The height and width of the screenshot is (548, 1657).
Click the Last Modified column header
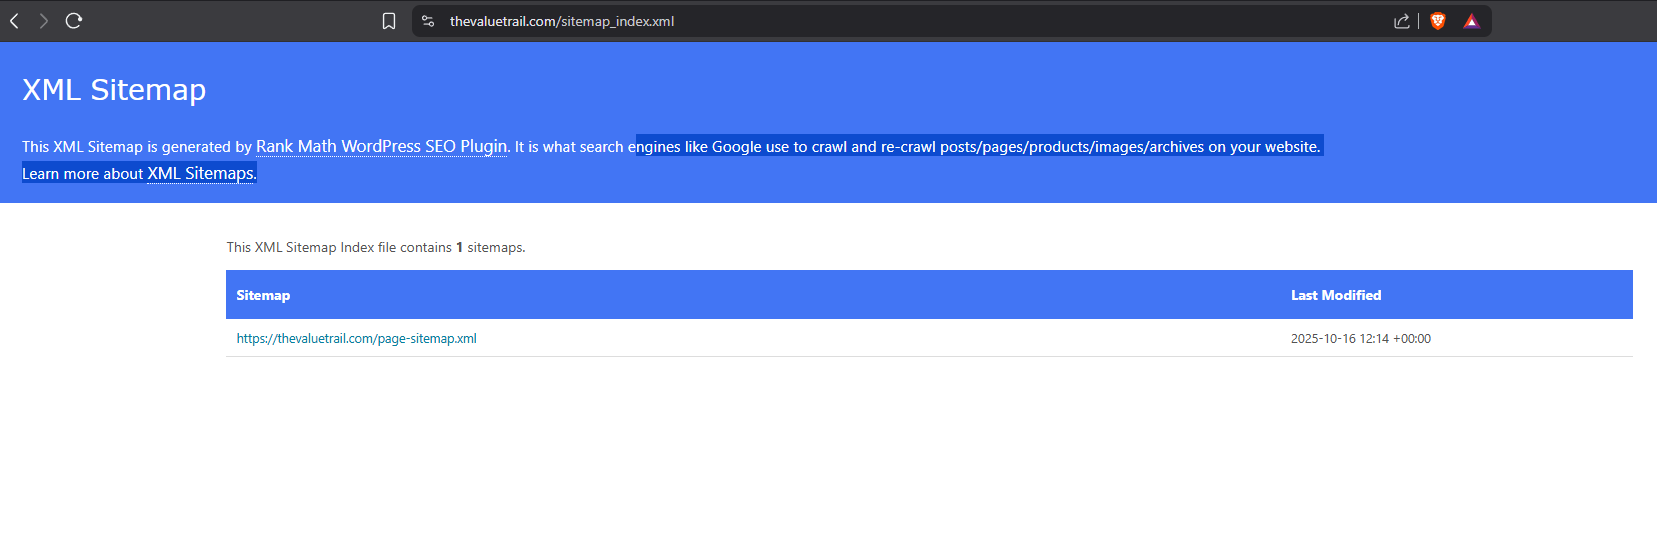(x=1335, y=295)
